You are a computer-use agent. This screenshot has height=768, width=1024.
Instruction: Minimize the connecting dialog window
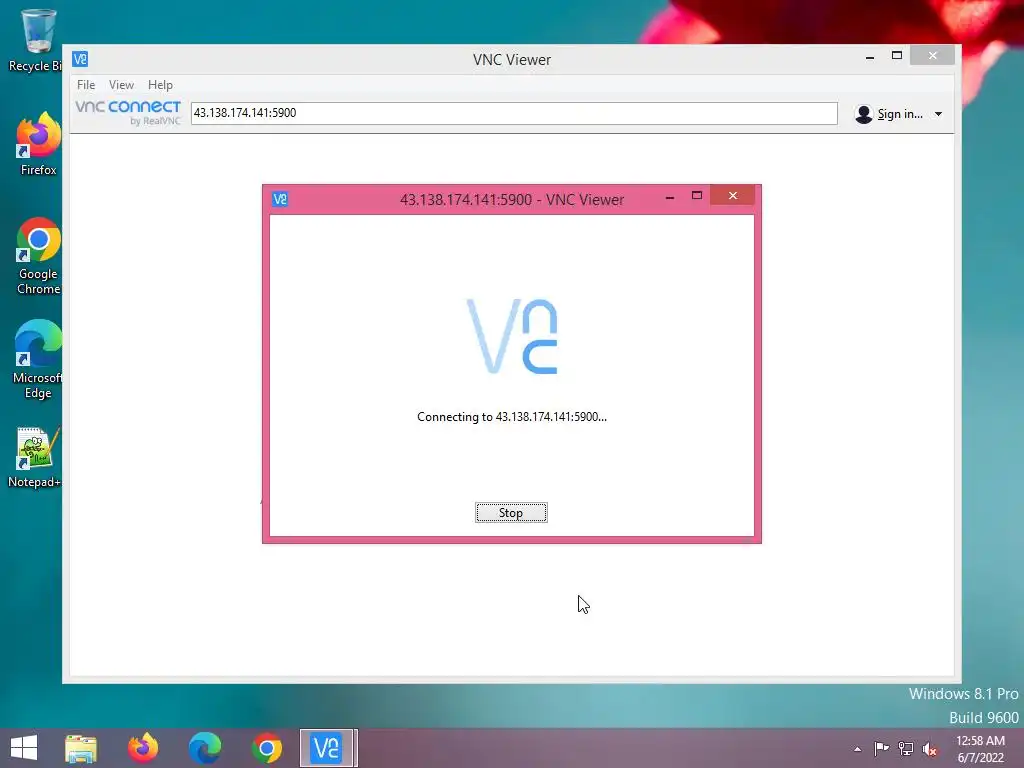pos(669,197)
